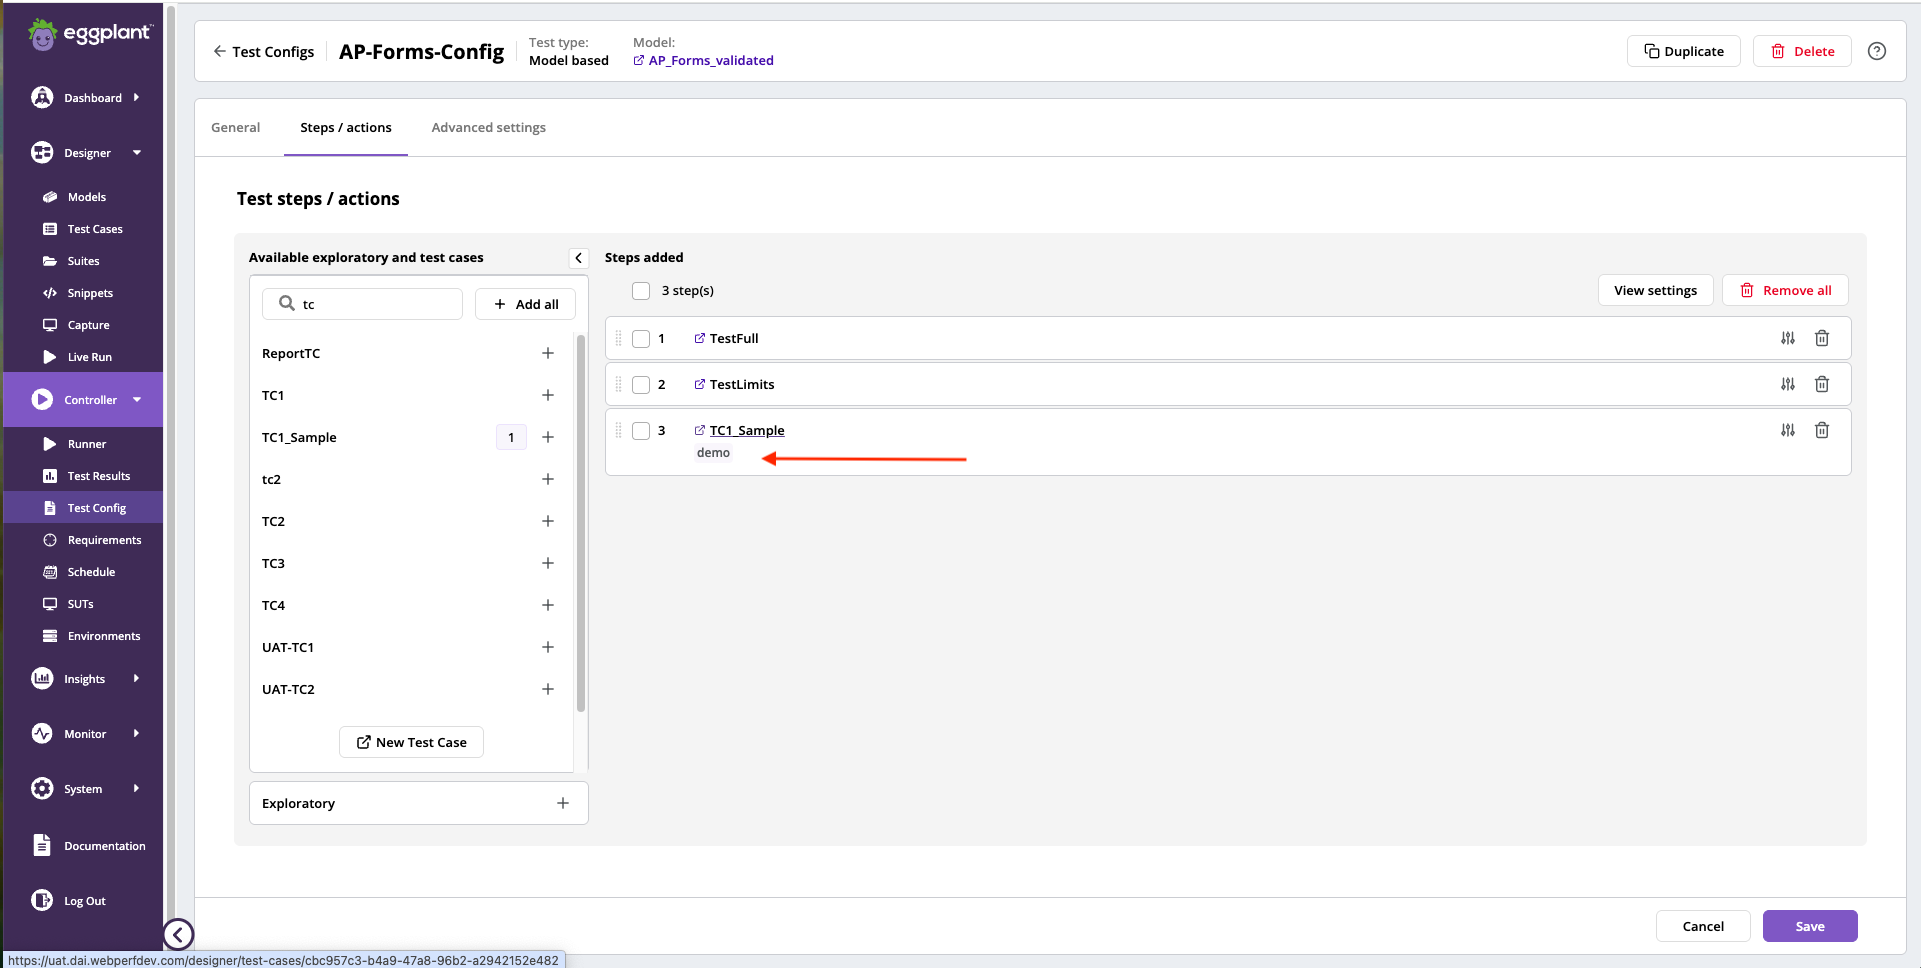Open the Advanced settings tab
Viewport: 1921px width, 968px height.
point(488,127)
